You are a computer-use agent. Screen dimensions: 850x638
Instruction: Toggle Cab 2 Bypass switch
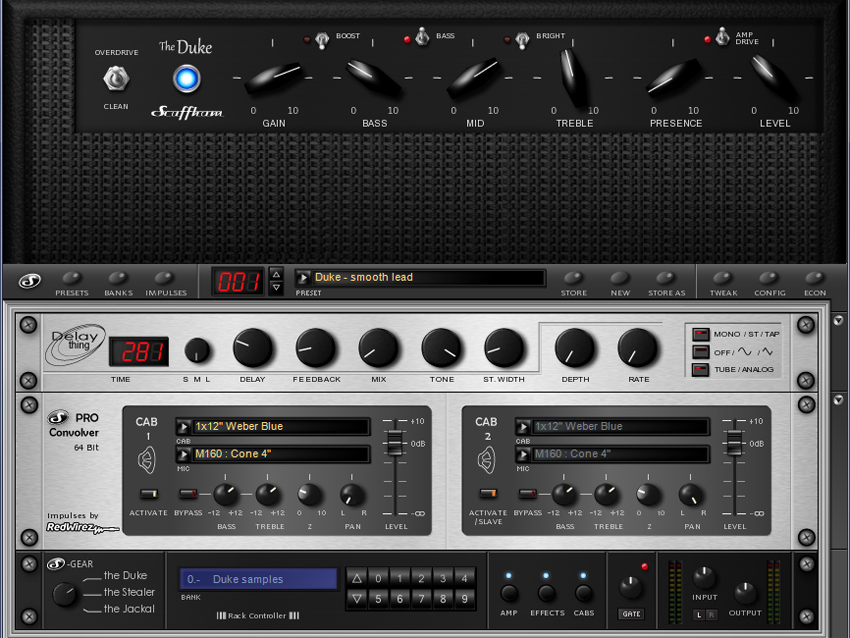click(527, 493)
